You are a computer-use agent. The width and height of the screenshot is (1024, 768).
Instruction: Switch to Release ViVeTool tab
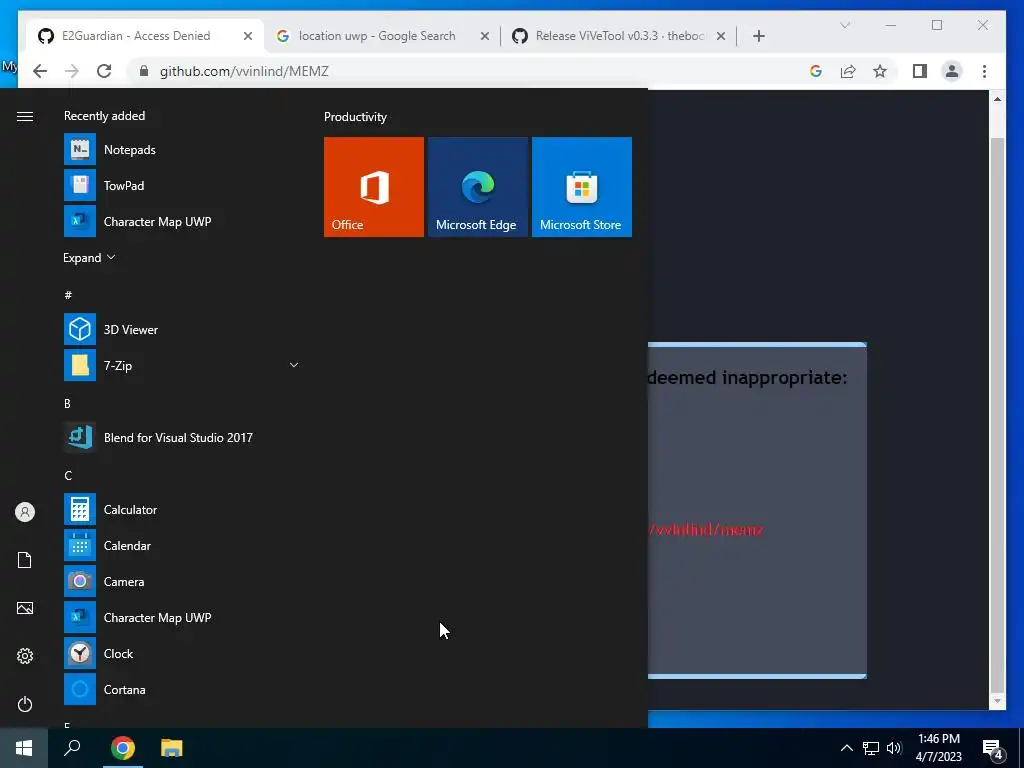pos(619,36)
